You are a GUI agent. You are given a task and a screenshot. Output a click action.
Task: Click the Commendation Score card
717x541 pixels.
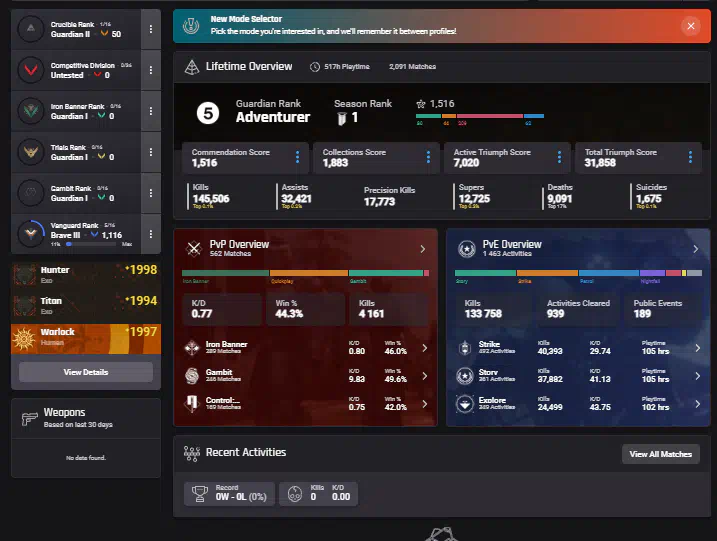click(246, 158)
